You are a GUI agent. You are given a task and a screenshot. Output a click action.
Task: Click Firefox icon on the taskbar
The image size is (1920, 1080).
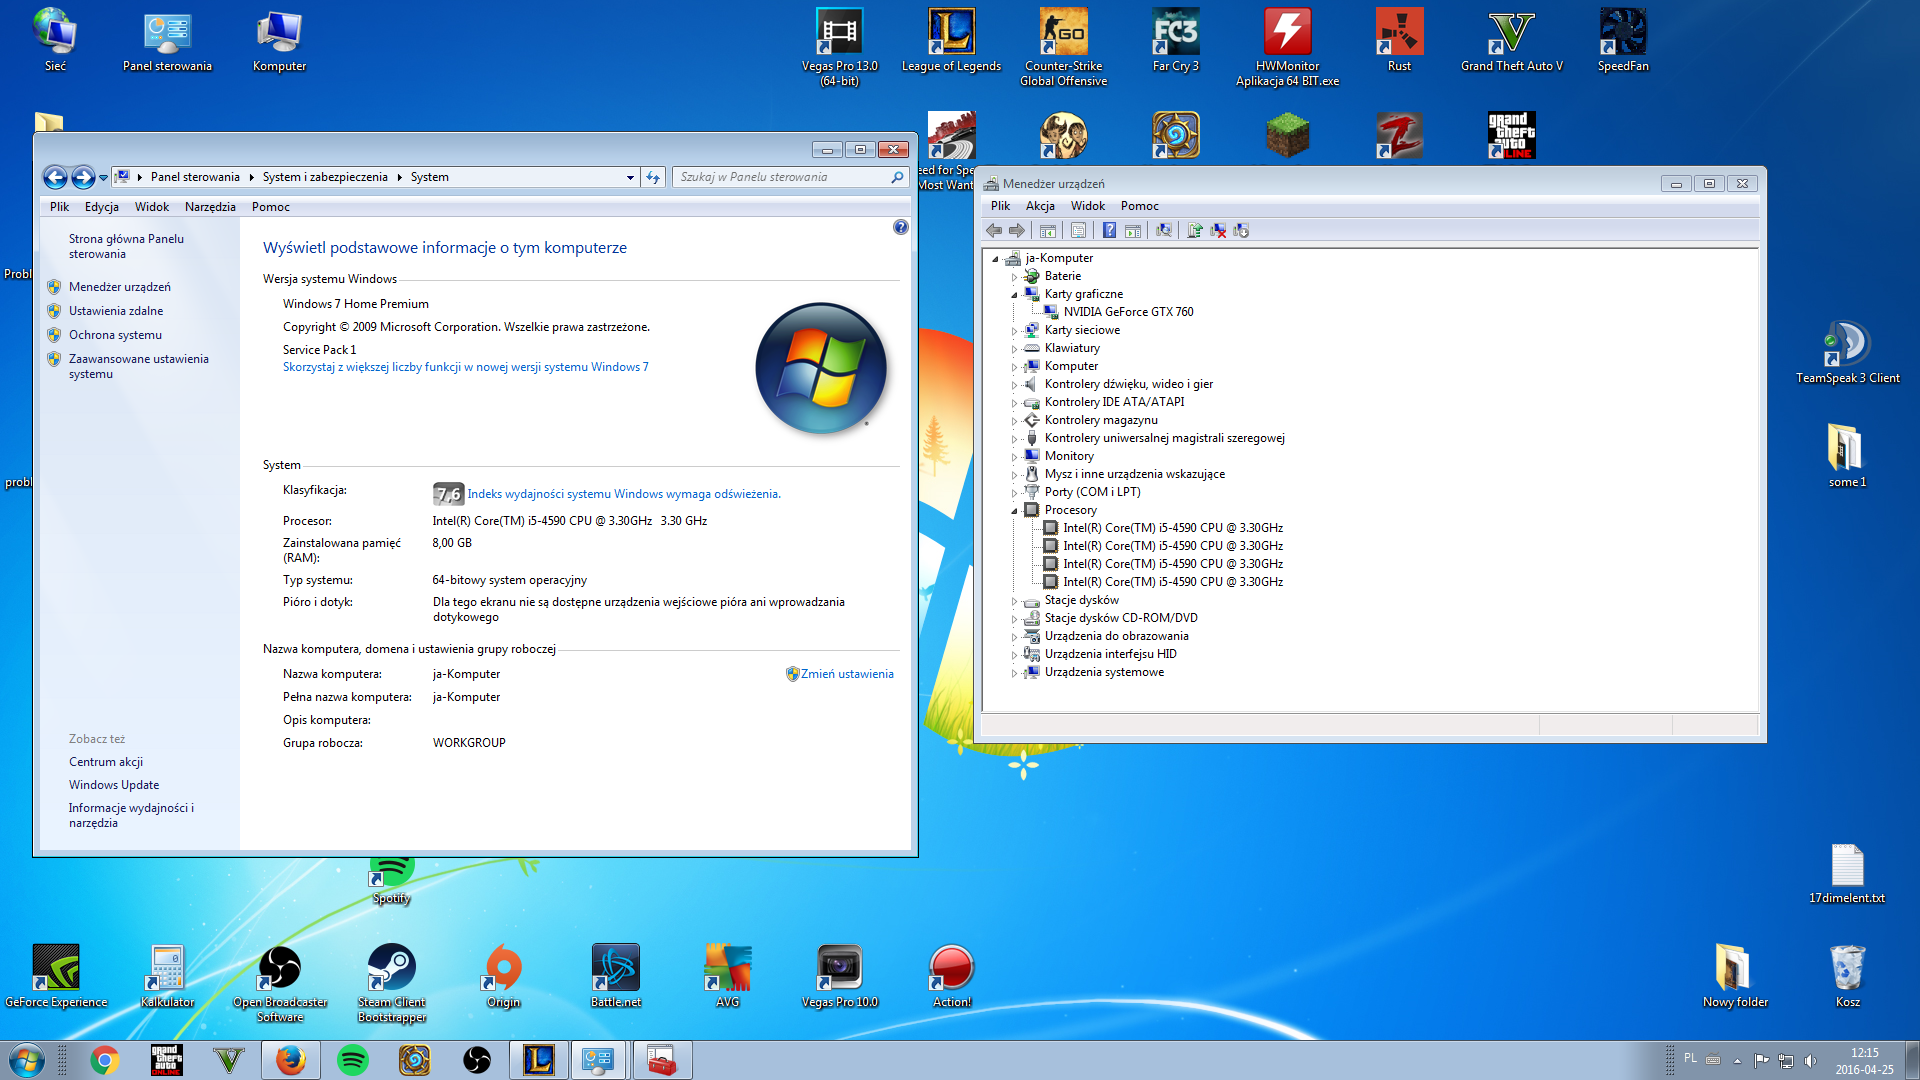[291, 1060]
